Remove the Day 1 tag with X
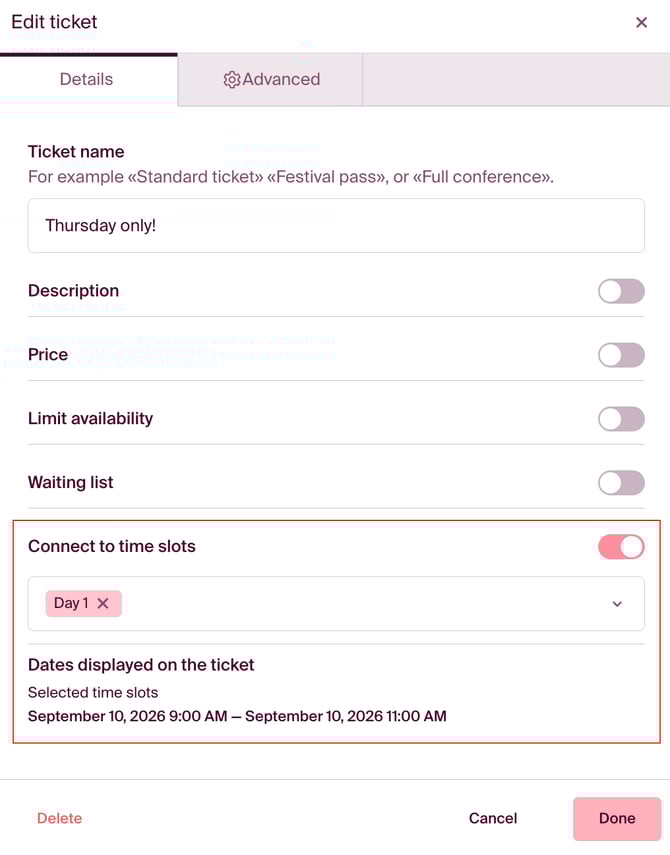This screenshot has height=855, width=670. [103, 603]
